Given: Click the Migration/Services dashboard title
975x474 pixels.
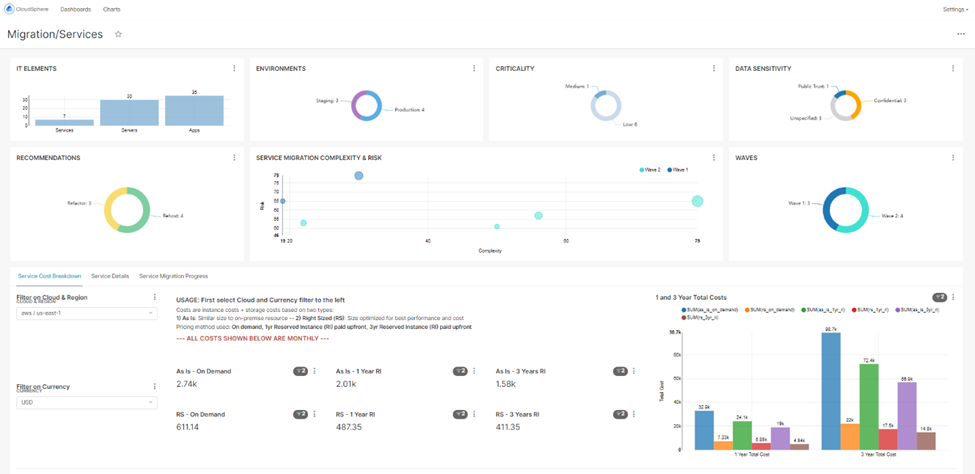Looking at the screenshot, I should (x=55, y=34).
